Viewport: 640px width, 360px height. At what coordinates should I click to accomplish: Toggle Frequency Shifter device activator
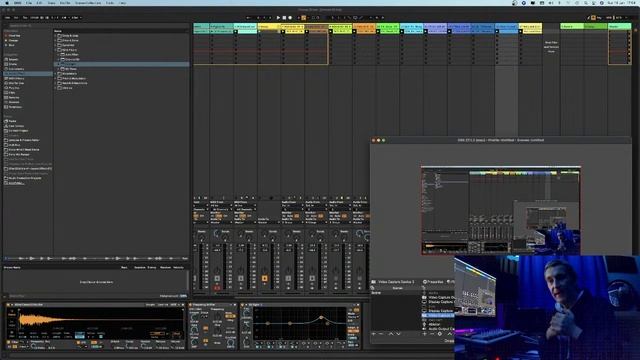coord(191,305)
